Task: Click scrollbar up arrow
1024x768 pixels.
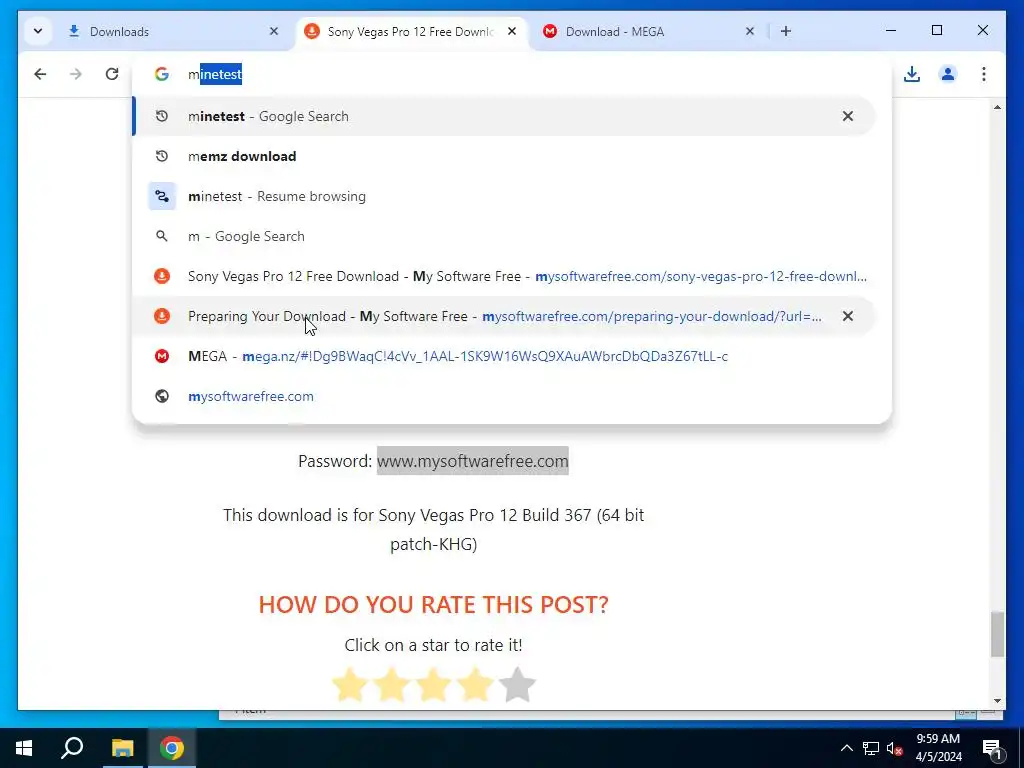Action: [x=997, y=107]
